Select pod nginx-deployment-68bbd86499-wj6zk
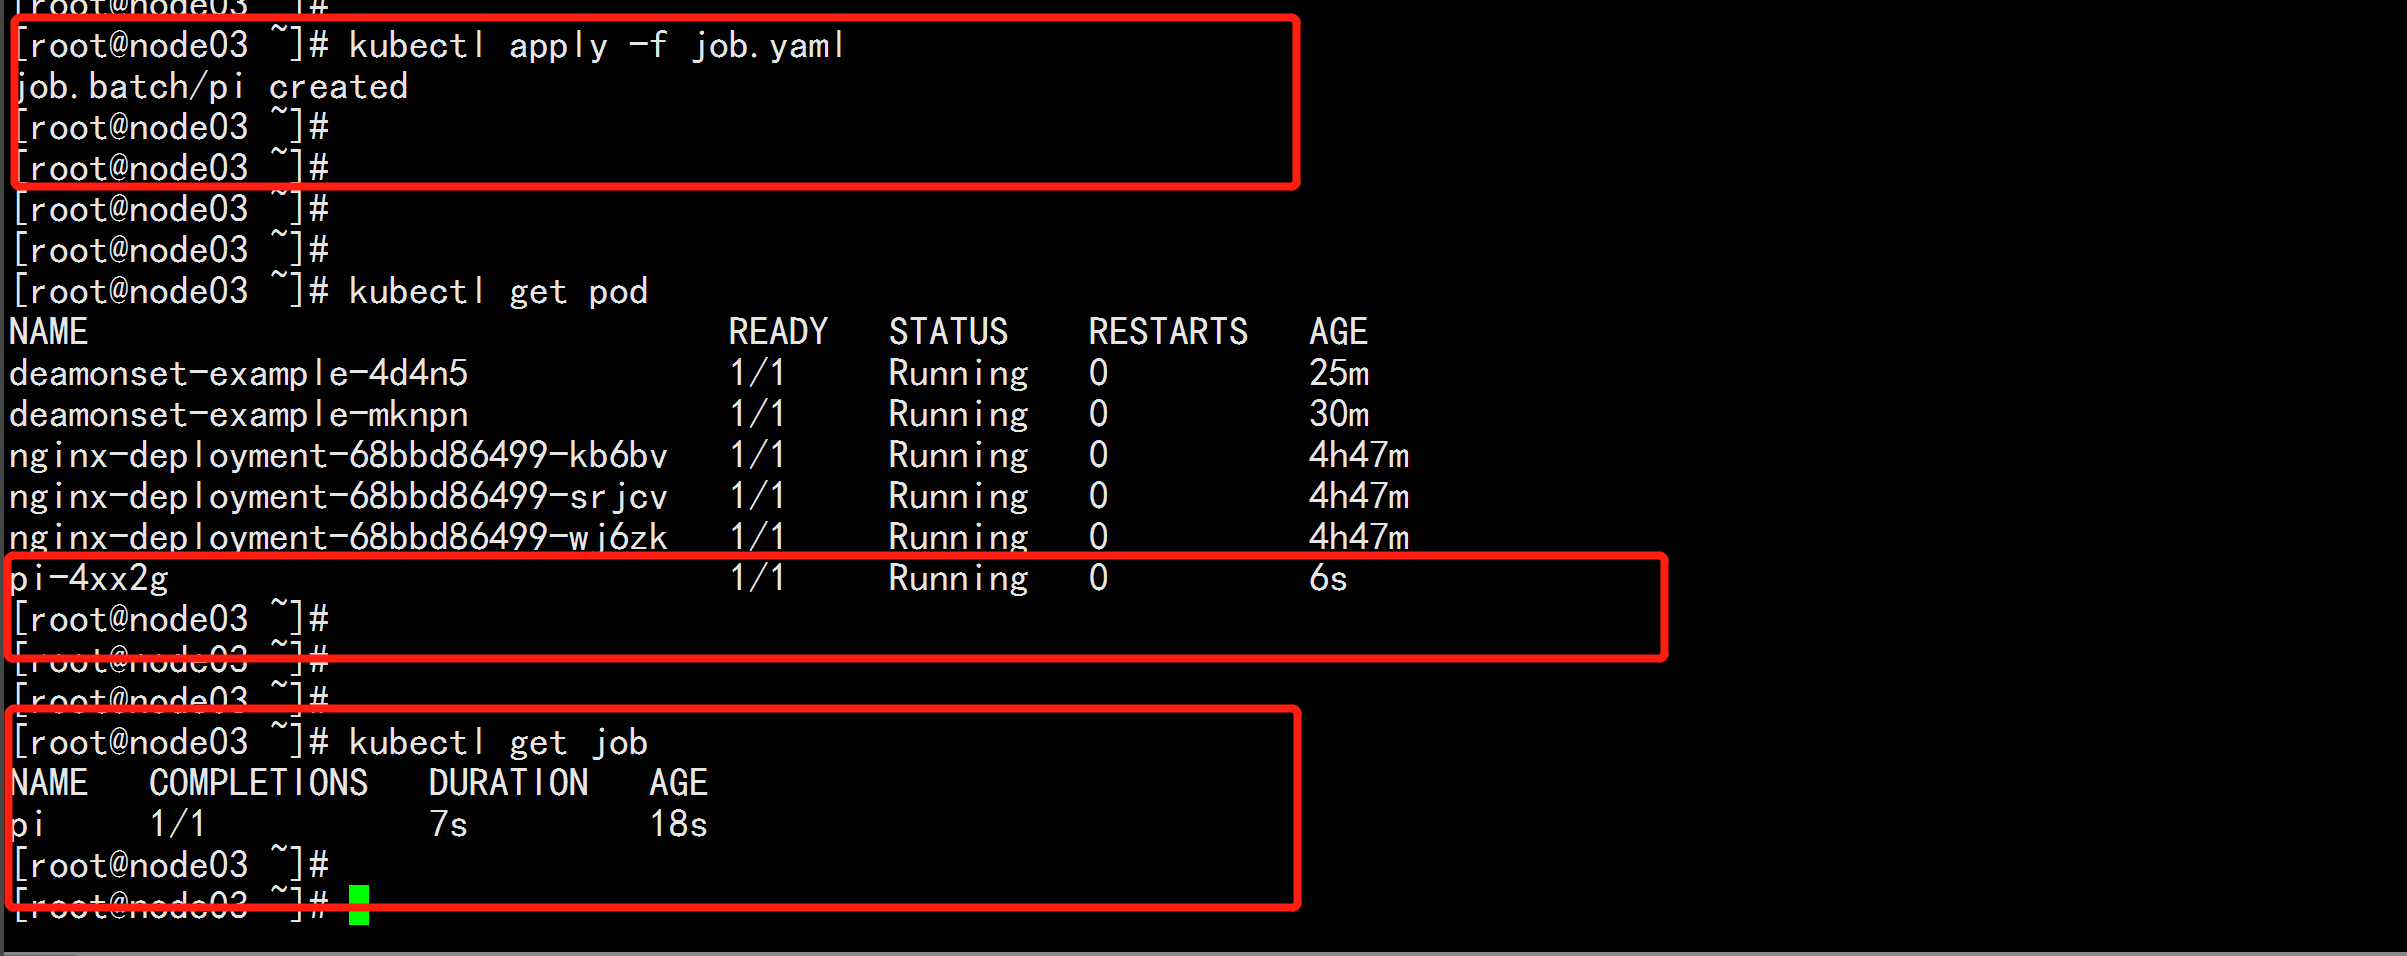 (338, 538)
